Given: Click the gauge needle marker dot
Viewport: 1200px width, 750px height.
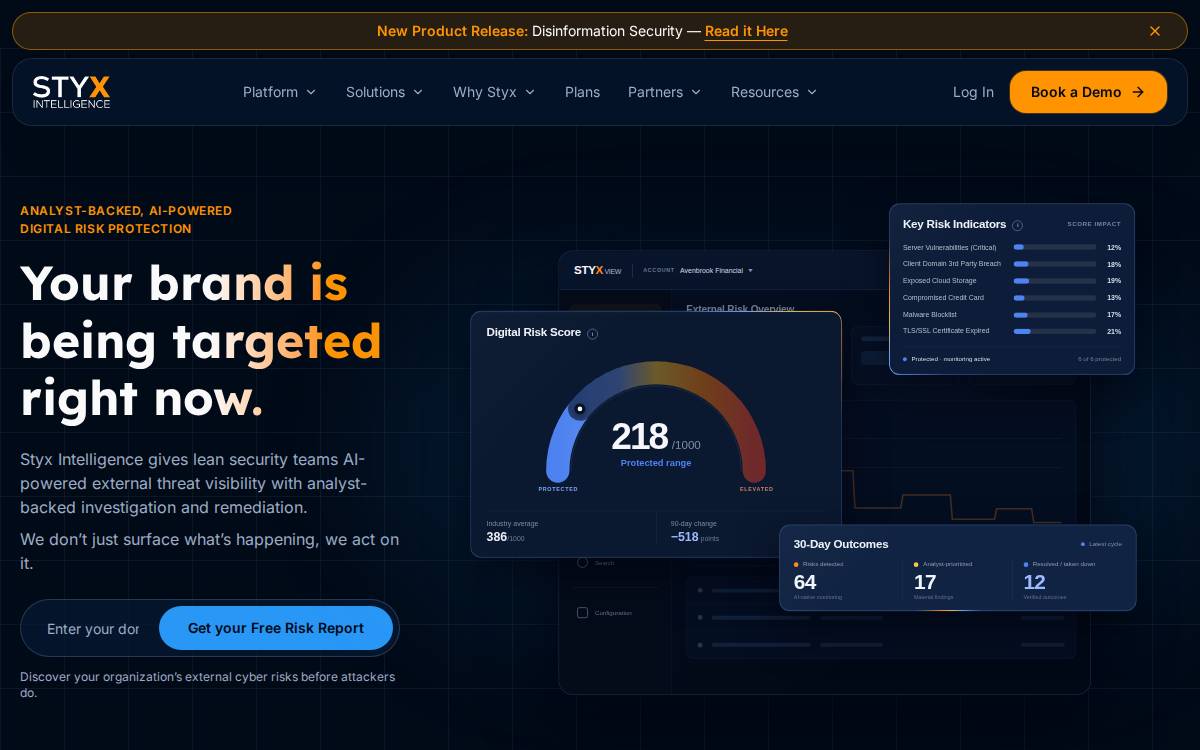Looking at the screenshot, I should pyautogui.click(x=579, y=409).
